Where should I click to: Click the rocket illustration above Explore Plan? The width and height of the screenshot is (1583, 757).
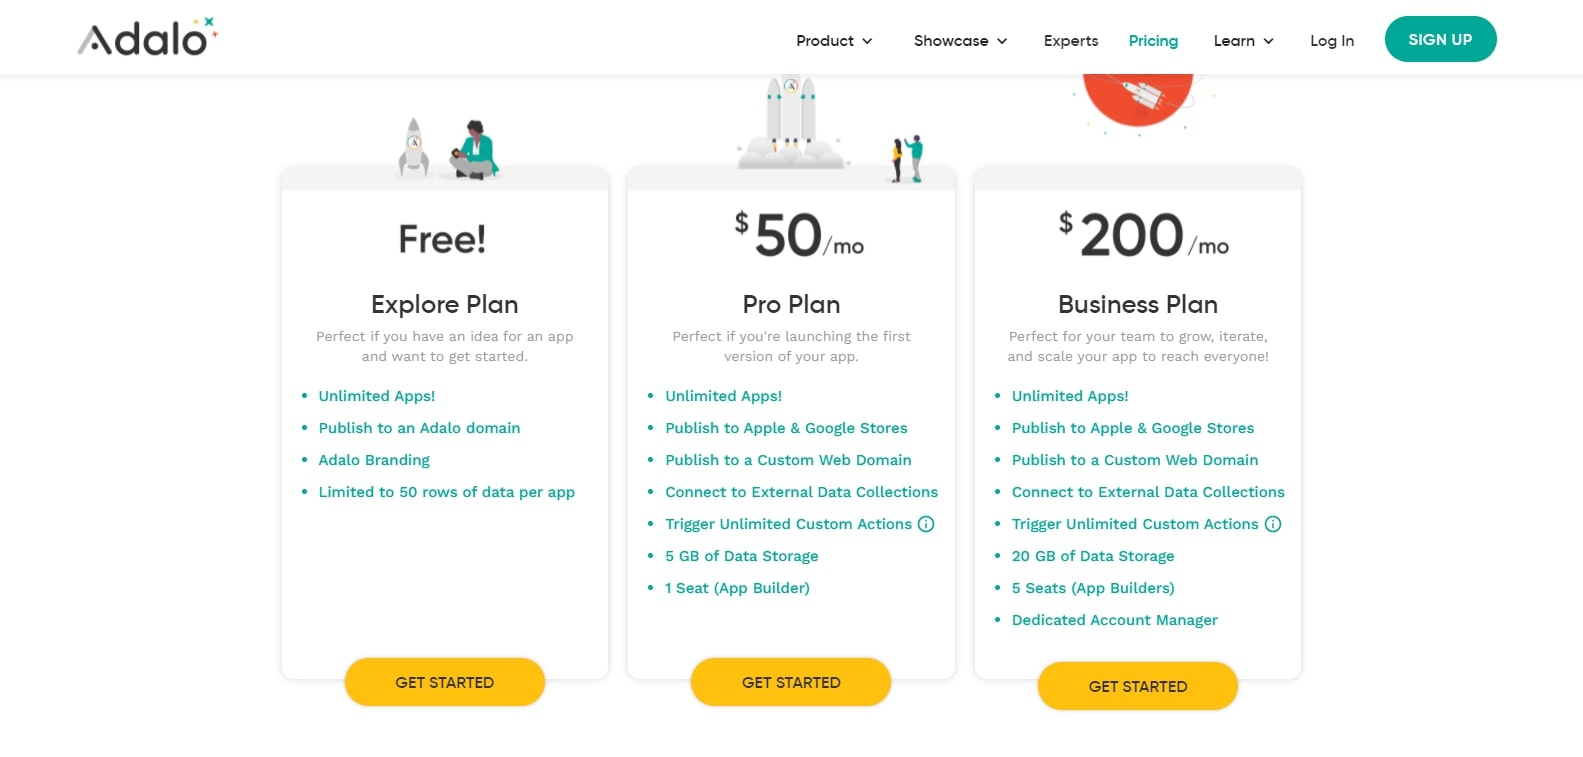(x=414, y=146)
